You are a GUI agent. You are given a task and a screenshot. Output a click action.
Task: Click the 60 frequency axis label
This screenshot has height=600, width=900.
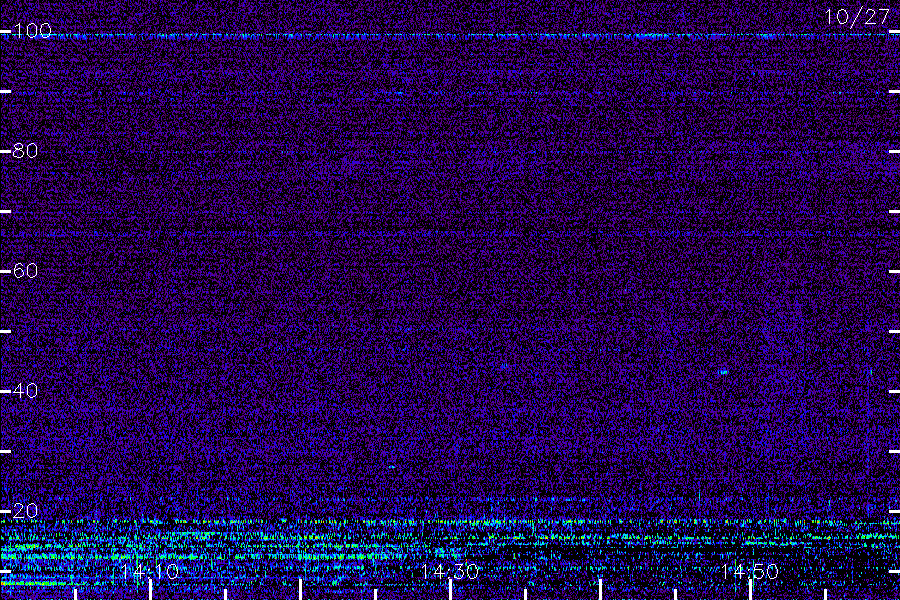point(25,270)
